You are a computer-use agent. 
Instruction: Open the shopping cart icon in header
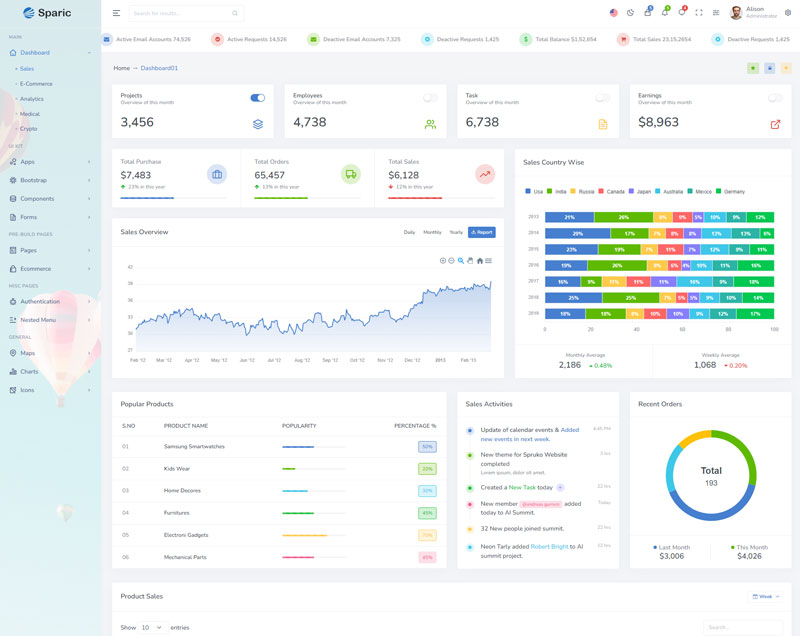647,13
